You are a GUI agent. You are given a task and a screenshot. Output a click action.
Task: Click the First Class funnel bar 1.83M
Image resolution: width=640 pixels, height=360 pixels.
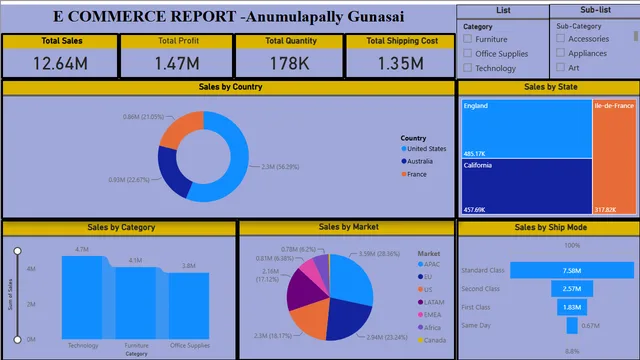572,307
